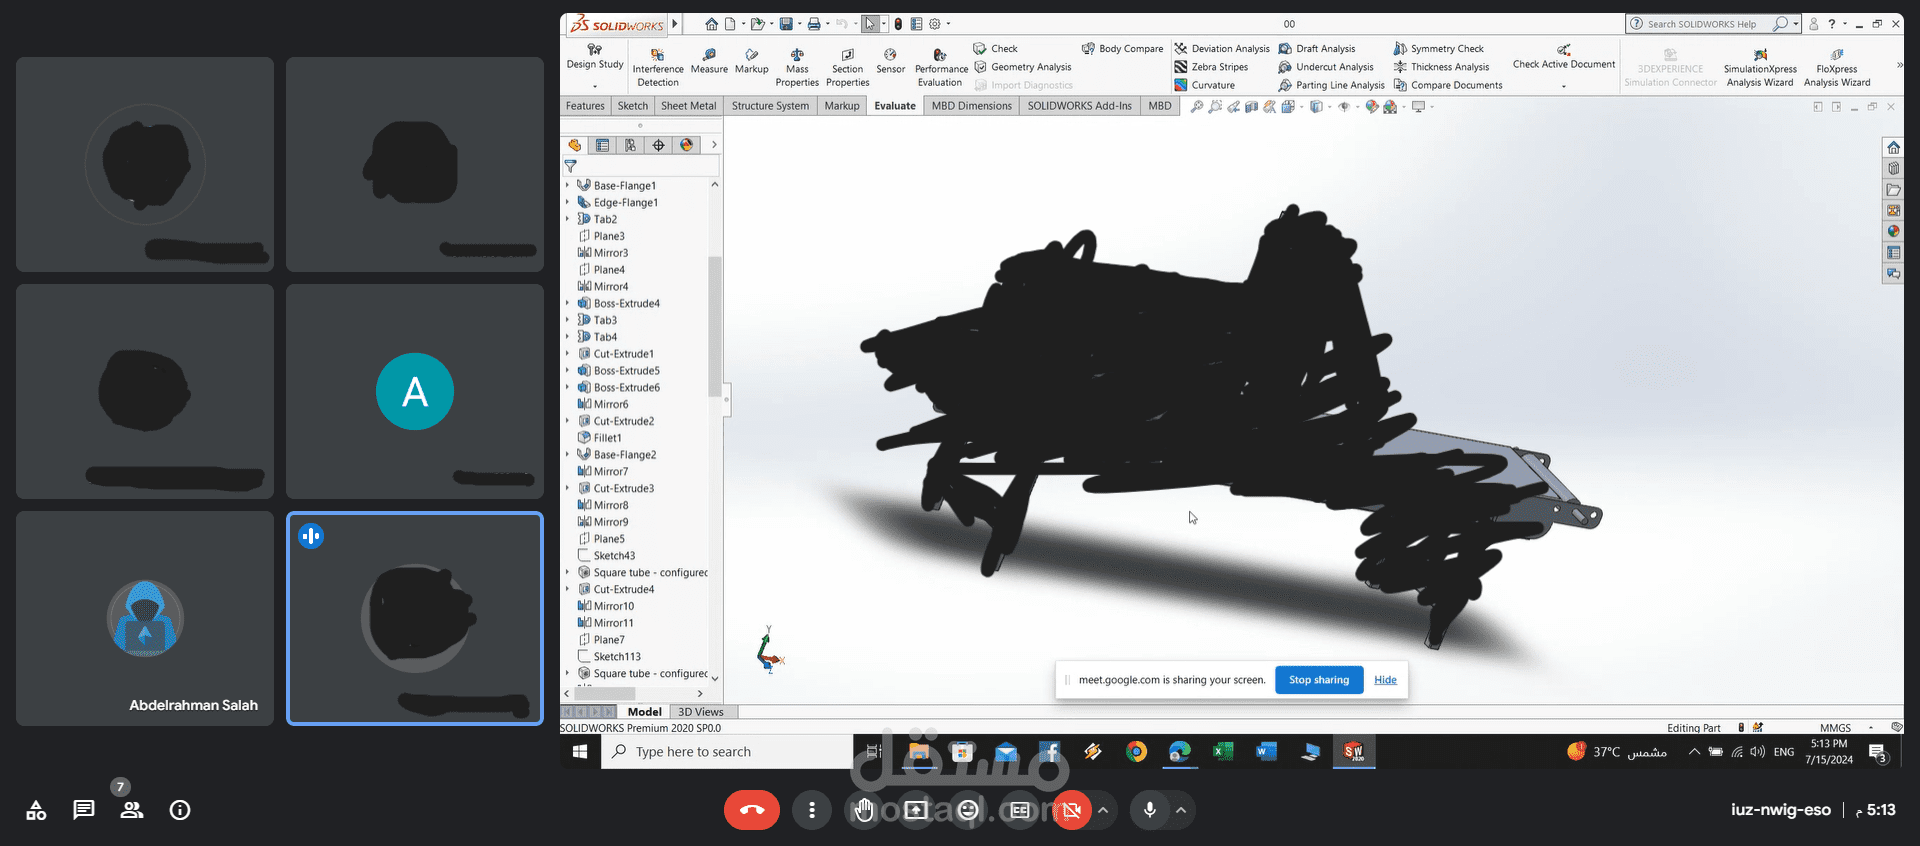This screenshot has width=1920, height=846.
Task: Click Check Active Document
Action: pos(1564,57)
